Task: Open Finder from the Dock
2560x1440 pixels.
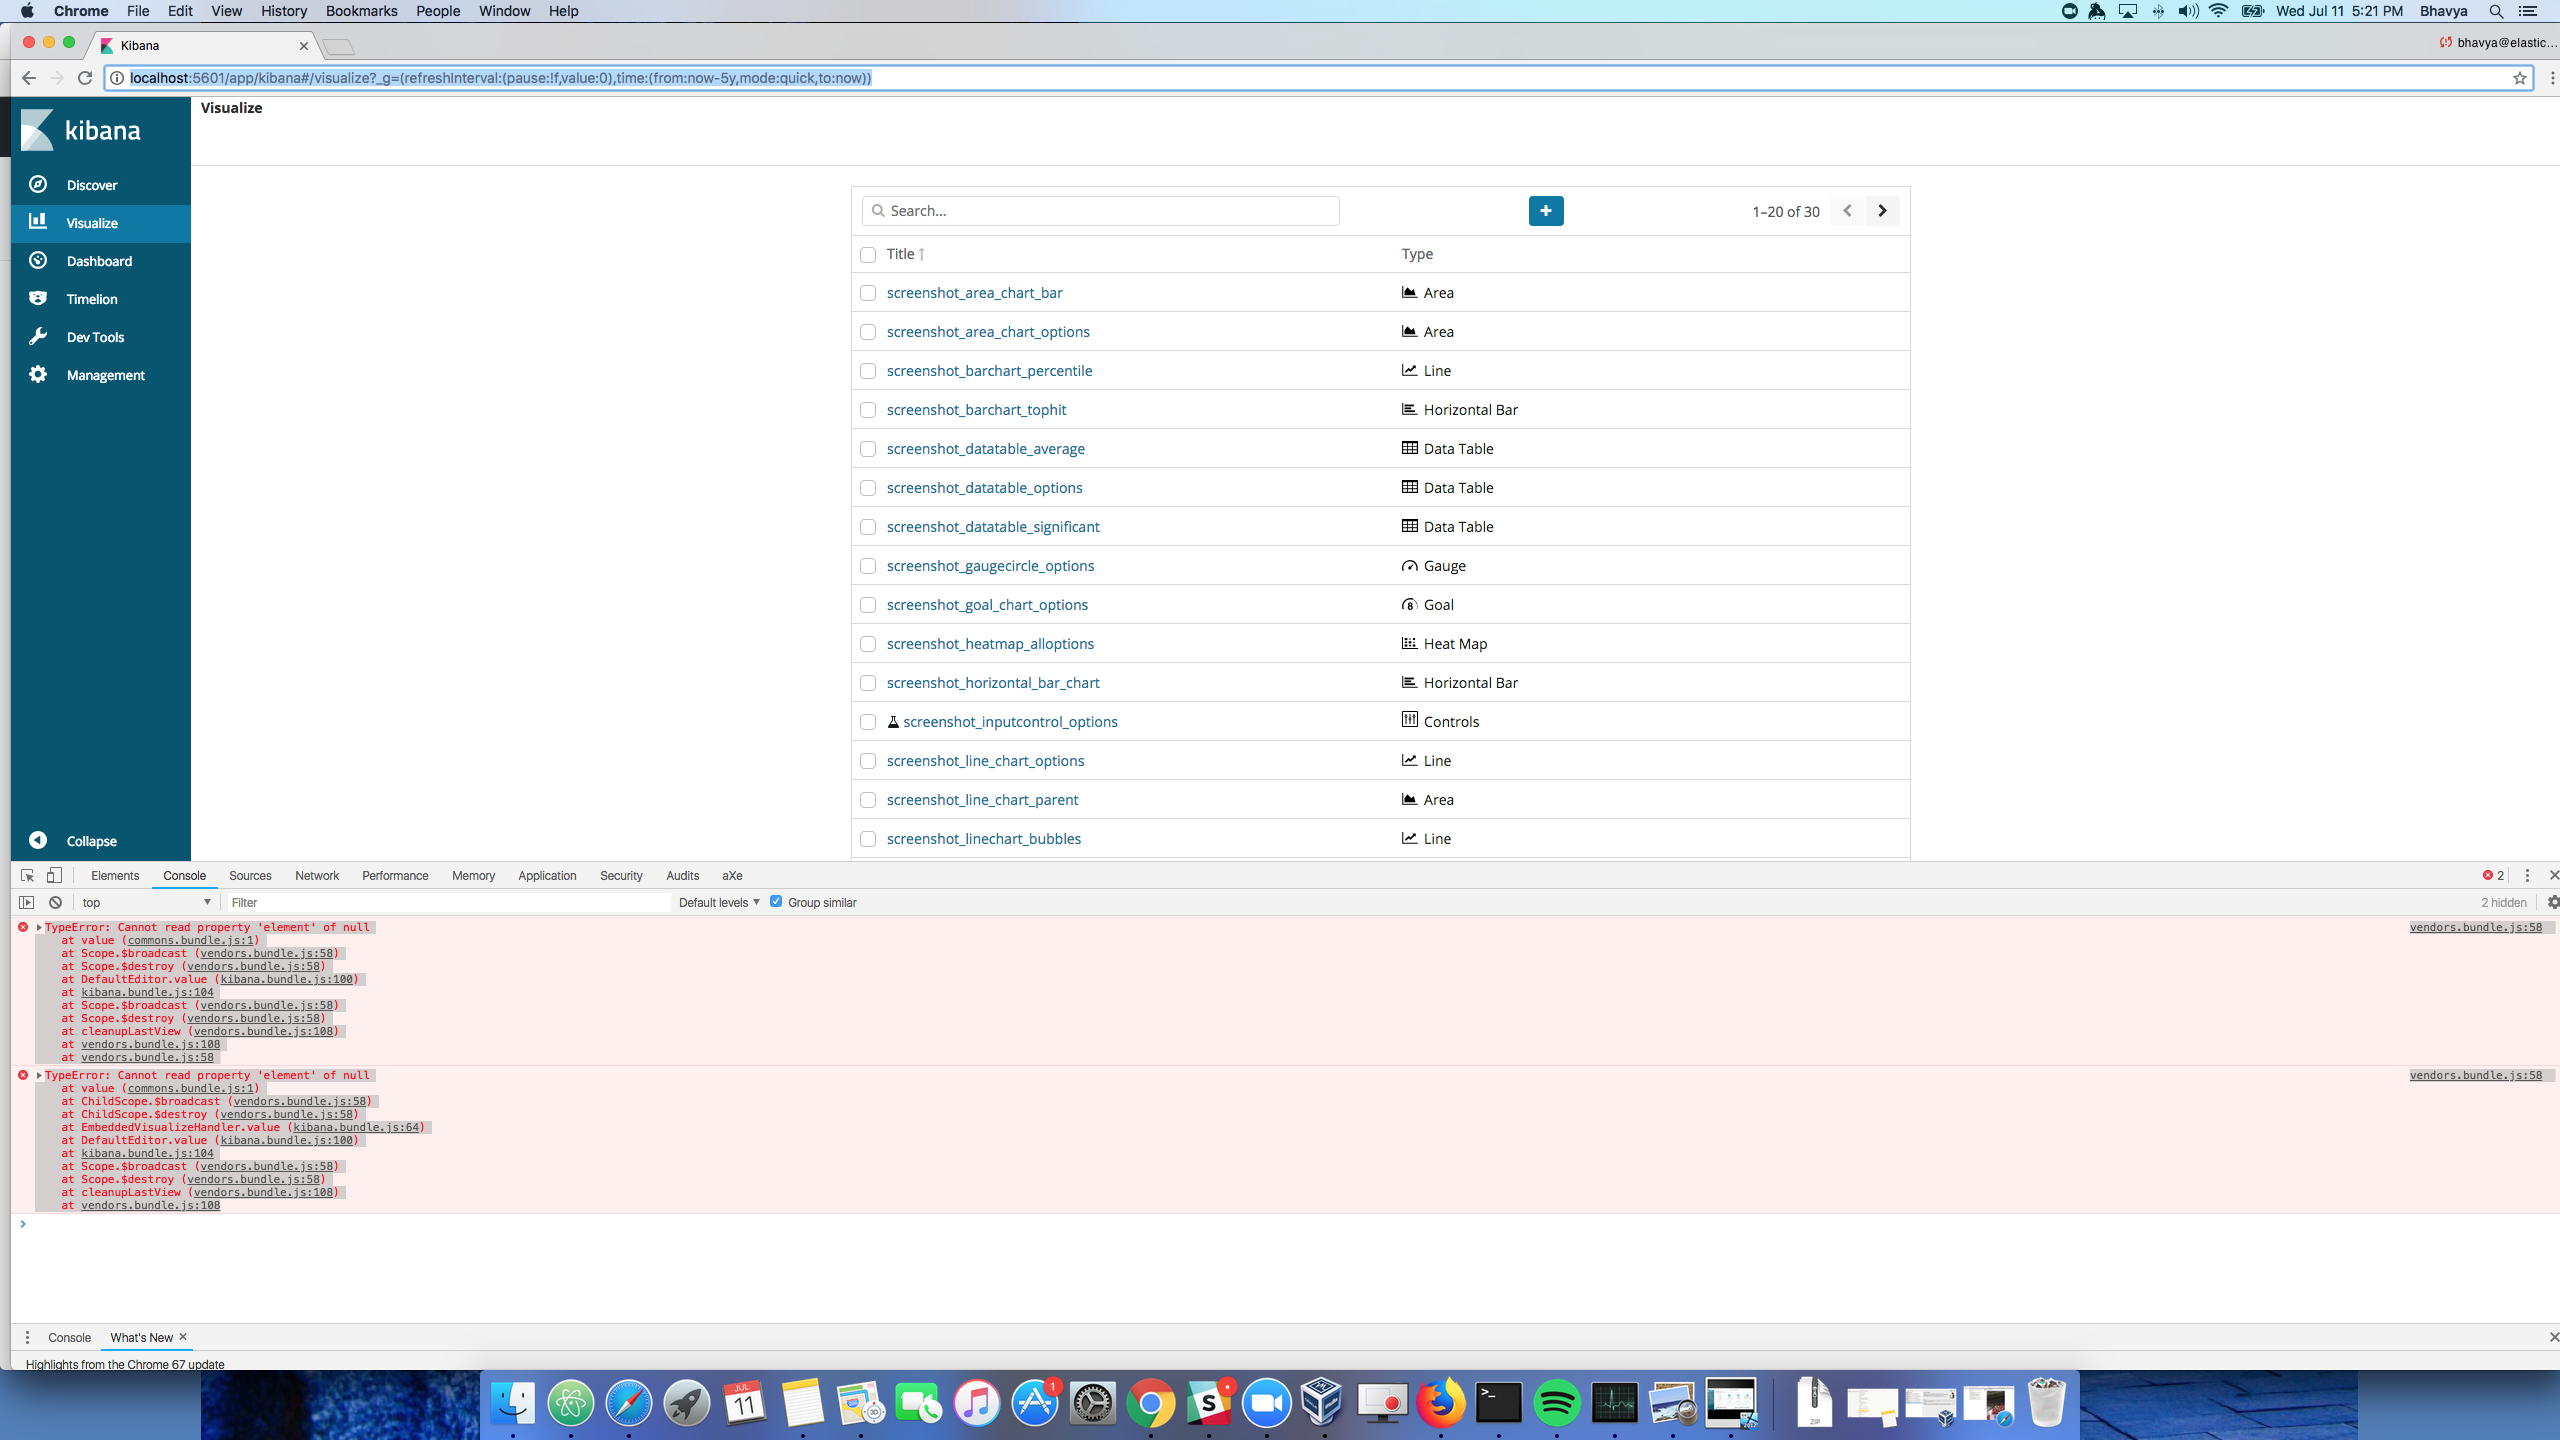Action: (x=513, y=1404)
